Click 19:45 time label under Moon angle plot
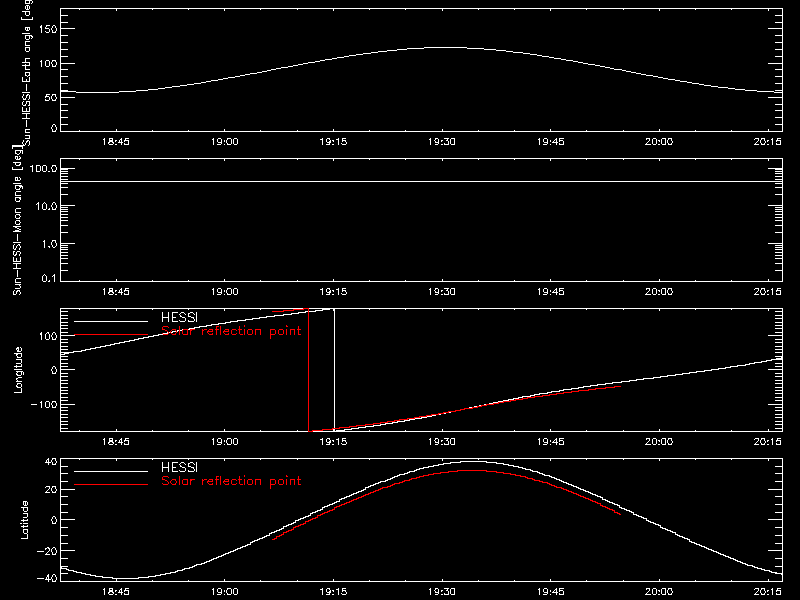 [551, 292]
